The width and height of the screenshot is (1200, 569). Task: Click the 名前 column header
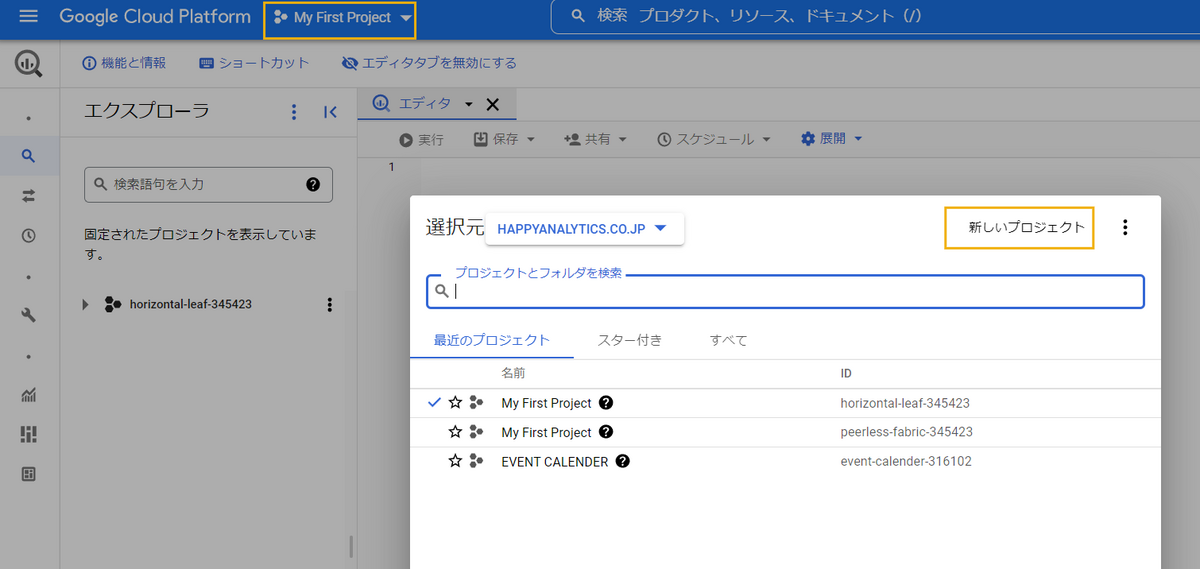click(513, 373)
